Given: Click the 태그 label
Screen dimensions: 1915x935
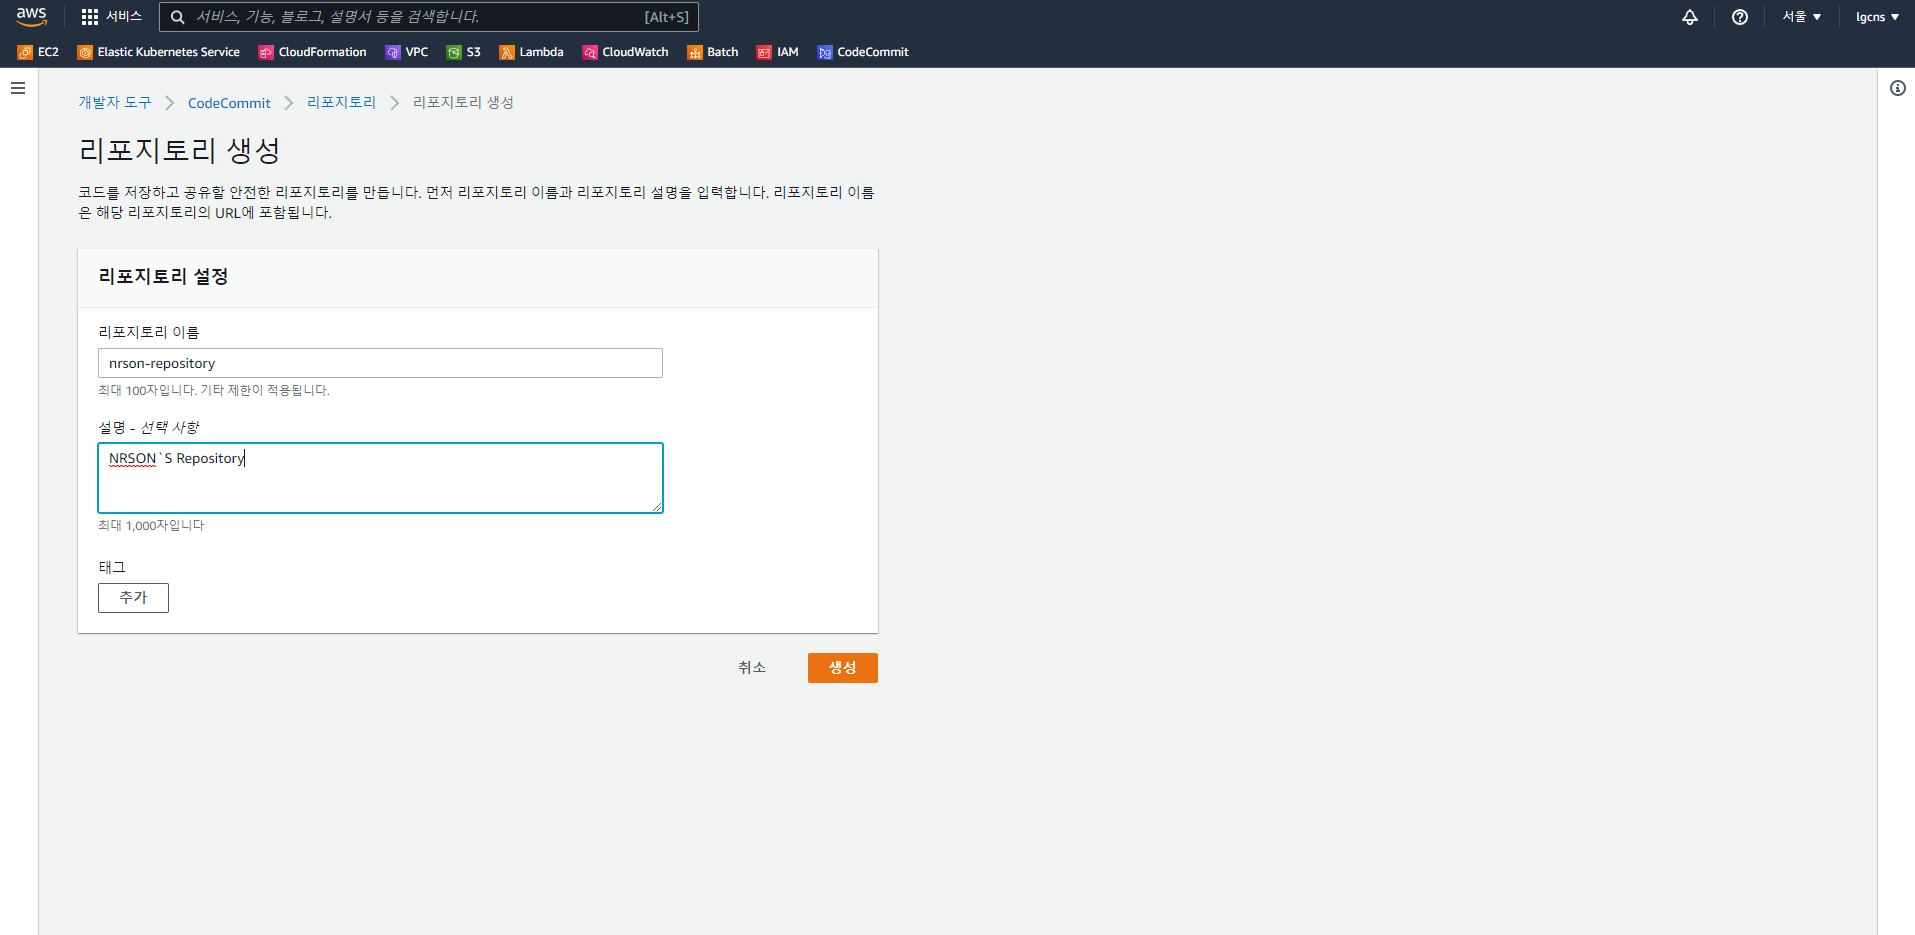Looking at the screenshot, I should 112,567.
